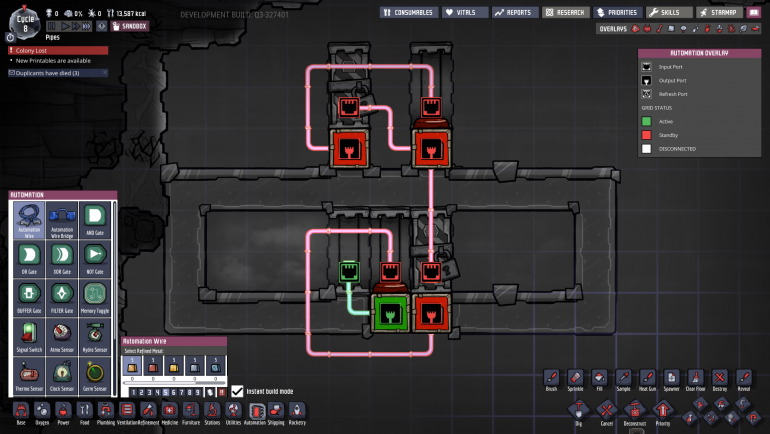The width and height of the screenshot is (770, 434).
Task: Open the CONSUMABLES screen
Action: (x=409, y=12)
